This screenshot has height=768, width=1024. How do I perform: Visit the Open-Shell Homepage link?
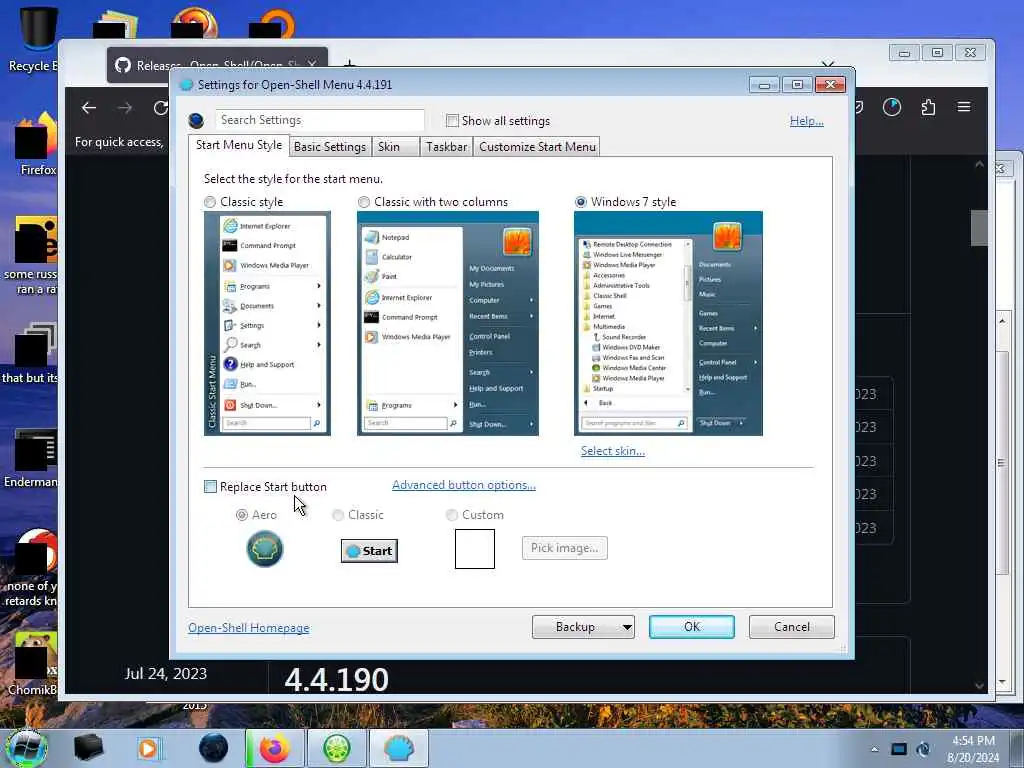[x=249, y=628]
